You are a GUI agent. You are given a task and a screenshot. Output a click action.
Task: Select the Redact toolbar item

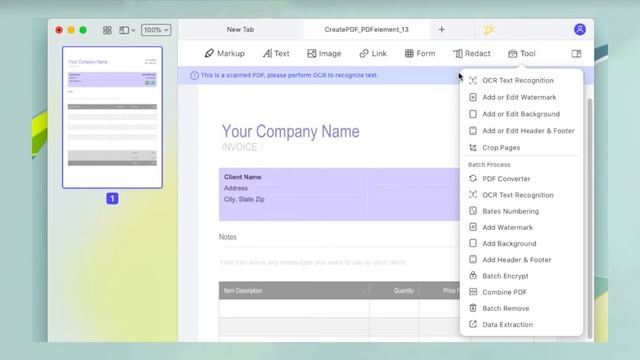(x=471, y=53)
